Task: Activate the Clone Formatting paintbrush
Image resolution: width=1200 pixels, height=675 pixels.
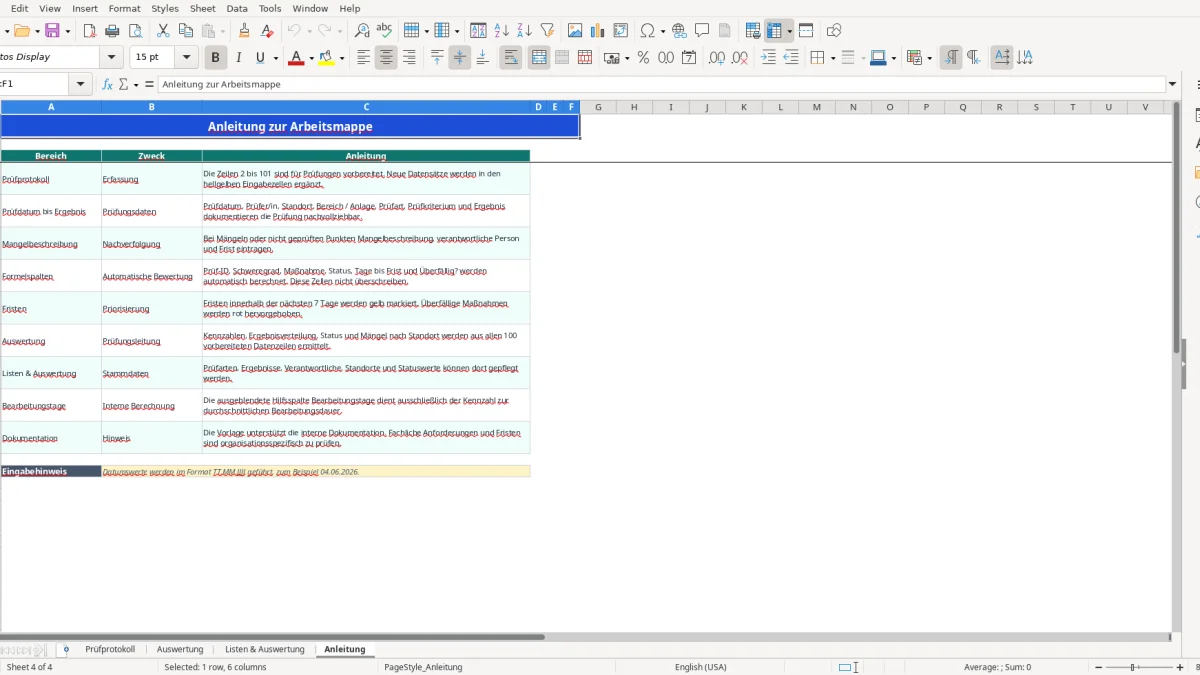Action: [x=244, y=31]
